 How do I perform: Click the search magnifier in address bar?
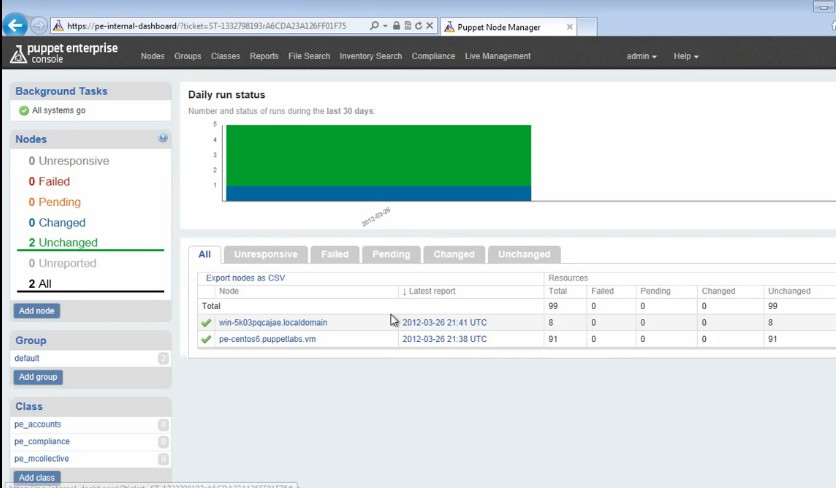374,26
